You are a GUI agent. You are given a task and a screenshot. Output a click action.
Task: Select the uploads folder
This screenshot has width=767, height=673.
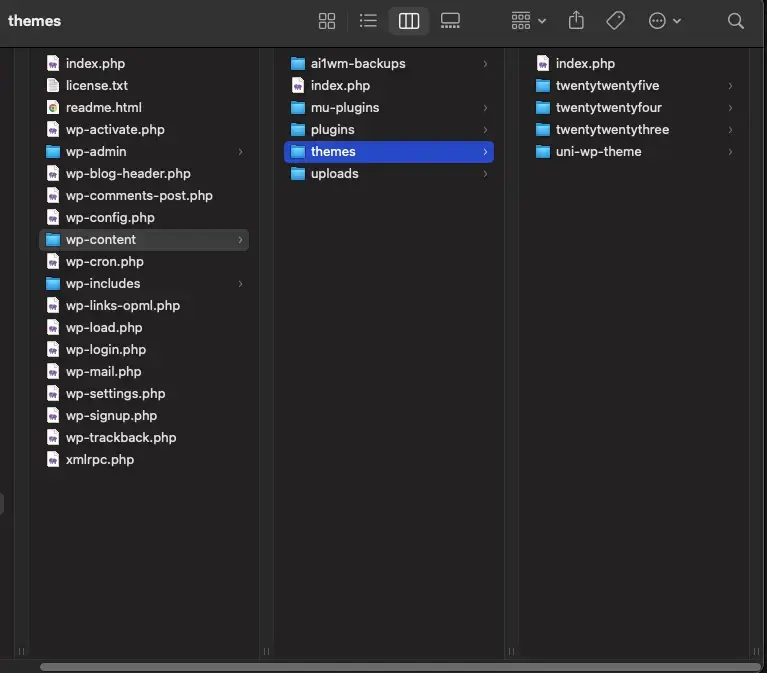click(x=334, y=174)
